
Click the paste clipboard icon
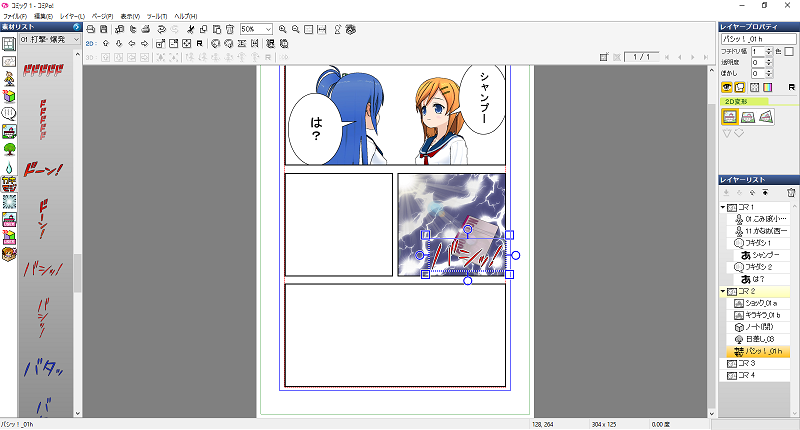click(216, 30)
